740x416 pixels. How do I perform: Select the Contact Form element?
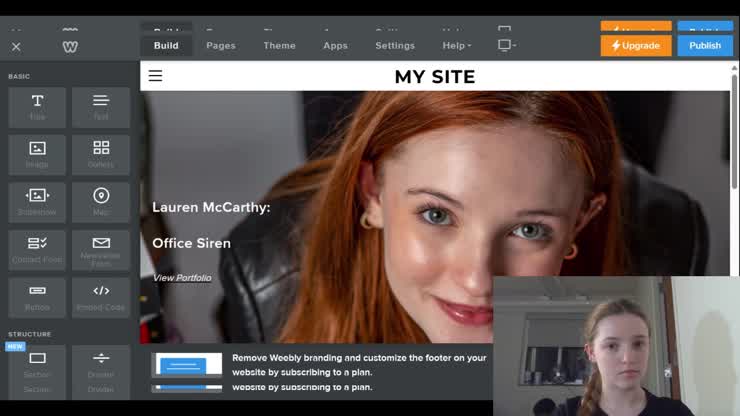tap(37, 249)
